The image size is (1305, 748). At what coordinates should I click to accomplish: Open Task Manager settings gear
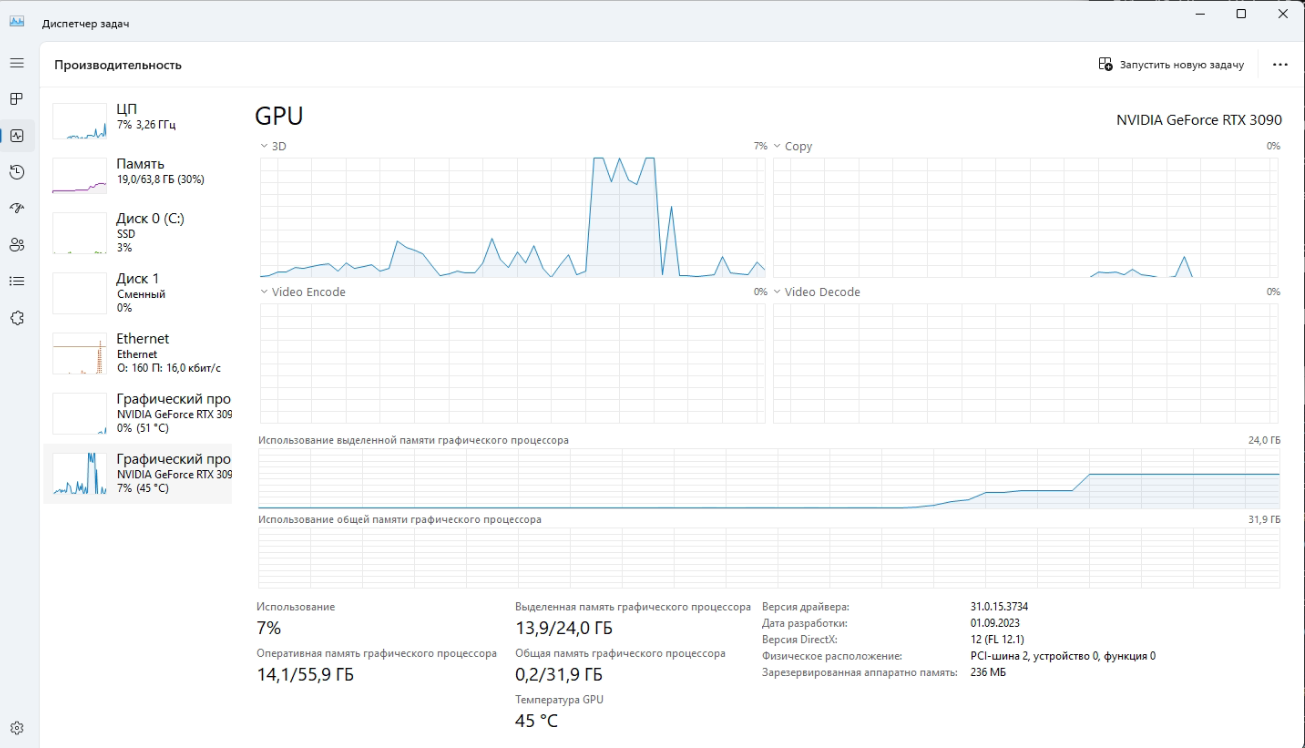click(x=16, y=727)
